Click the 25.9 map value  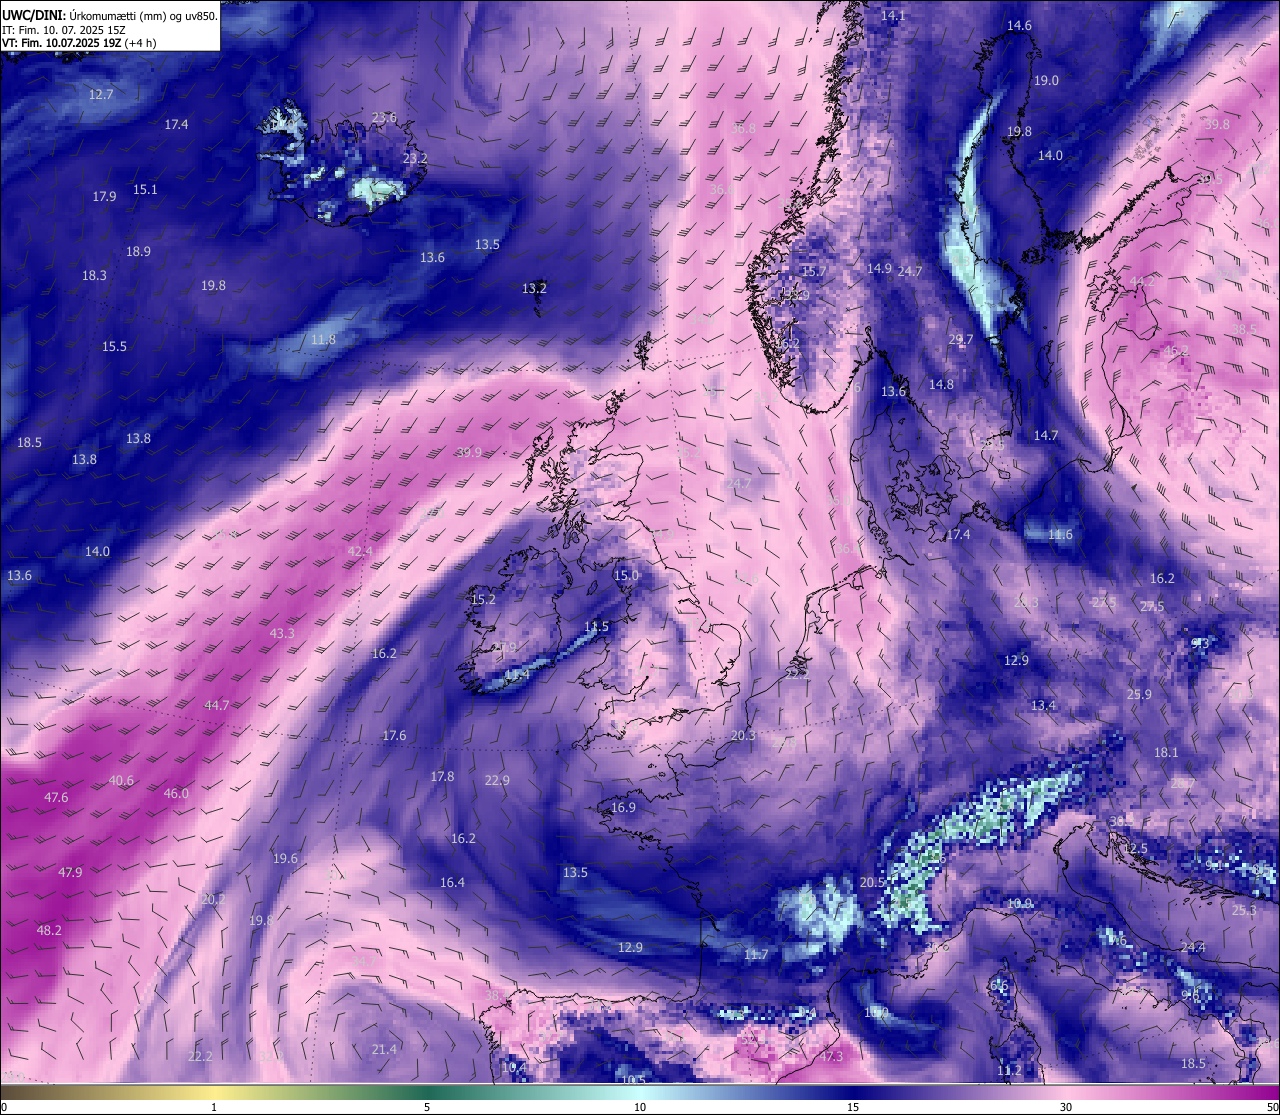[1139, 695]
